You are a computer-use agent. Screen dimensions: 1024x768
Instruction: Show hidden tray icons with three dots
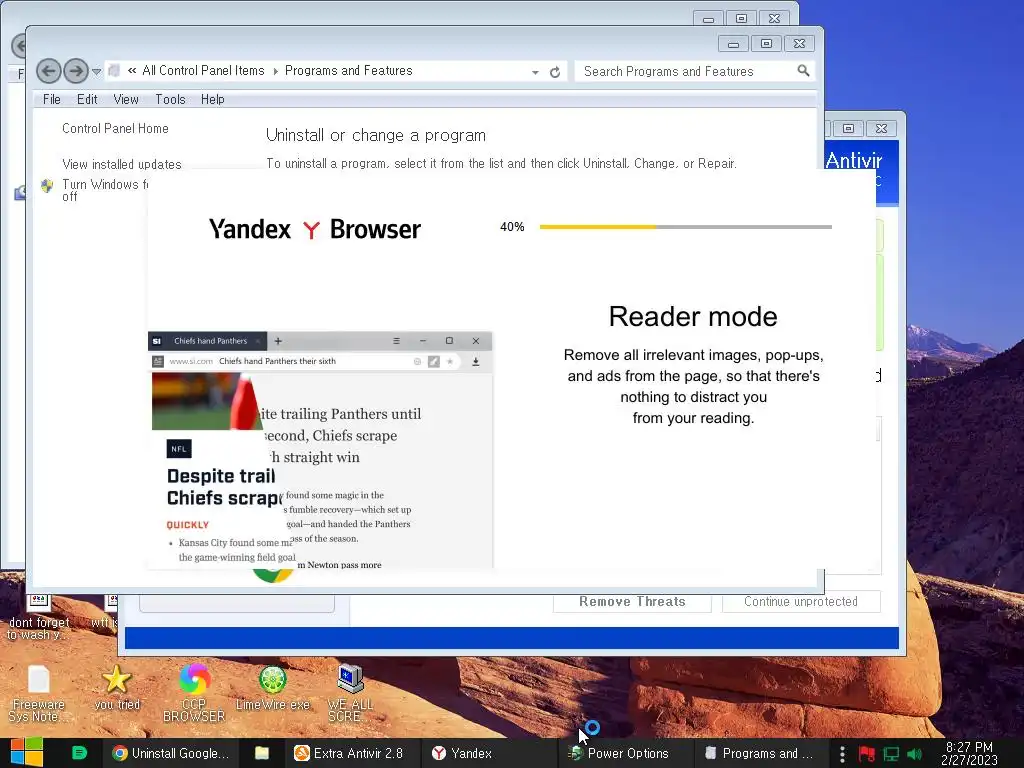(x=842, y=754)
